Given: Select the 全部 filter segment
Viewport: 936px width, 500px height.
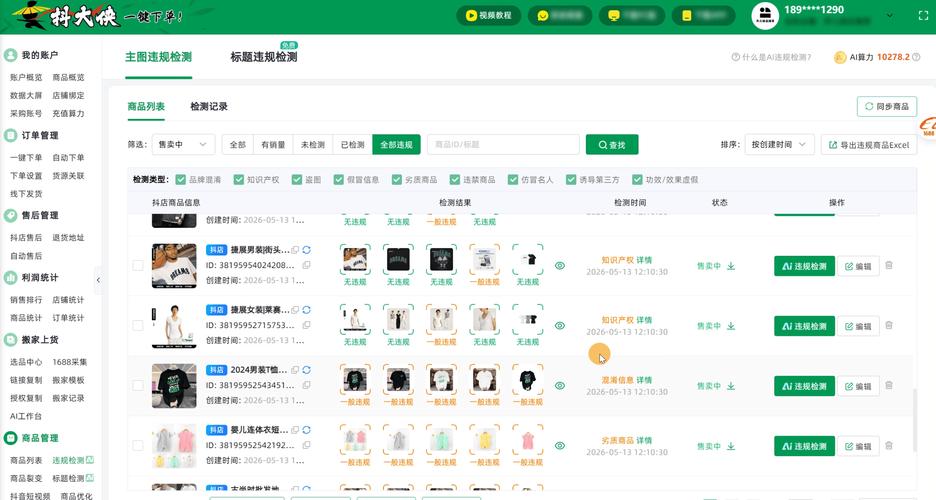Looking at the screenshot, I should [x=238, y=144].
